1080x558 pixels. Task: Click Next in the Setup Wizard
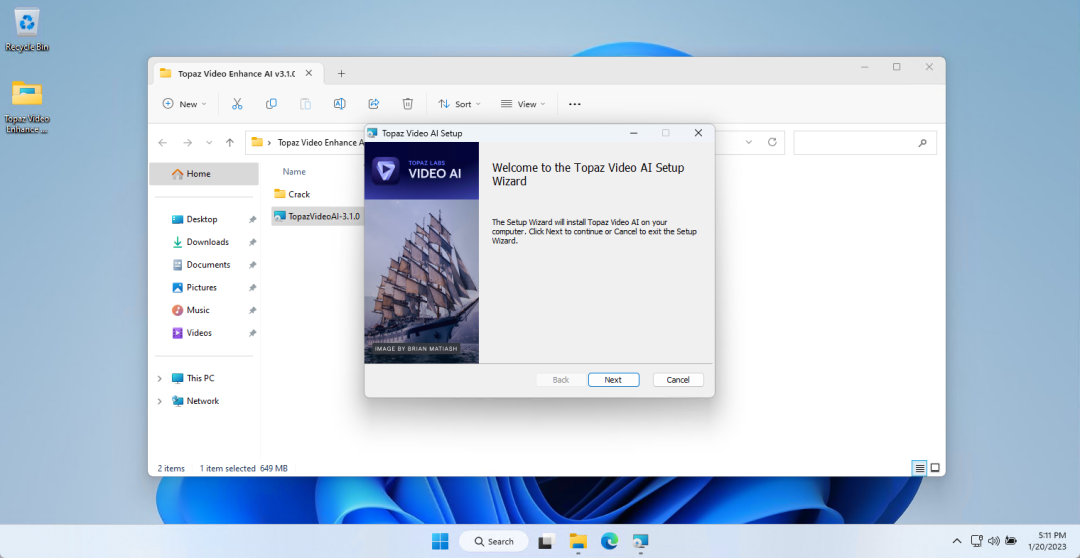[613, 380]
